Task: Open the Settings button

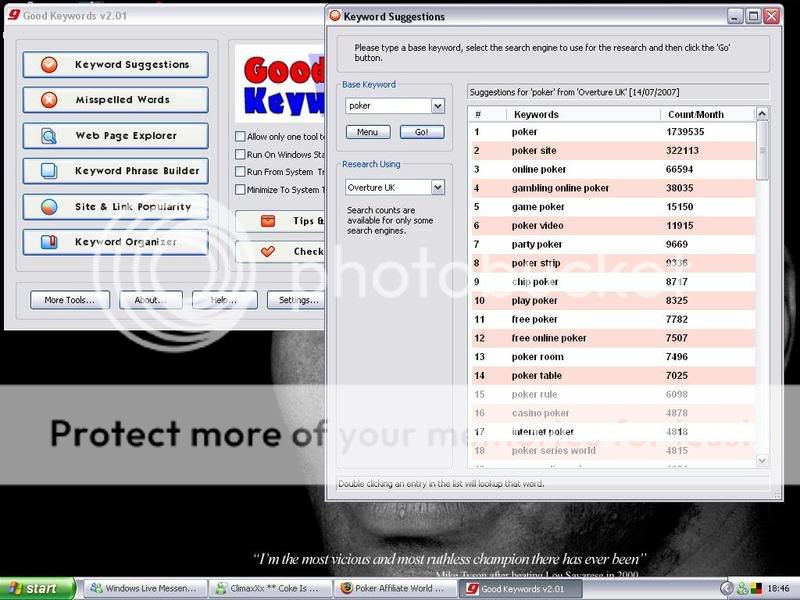Action: [297, 300]
